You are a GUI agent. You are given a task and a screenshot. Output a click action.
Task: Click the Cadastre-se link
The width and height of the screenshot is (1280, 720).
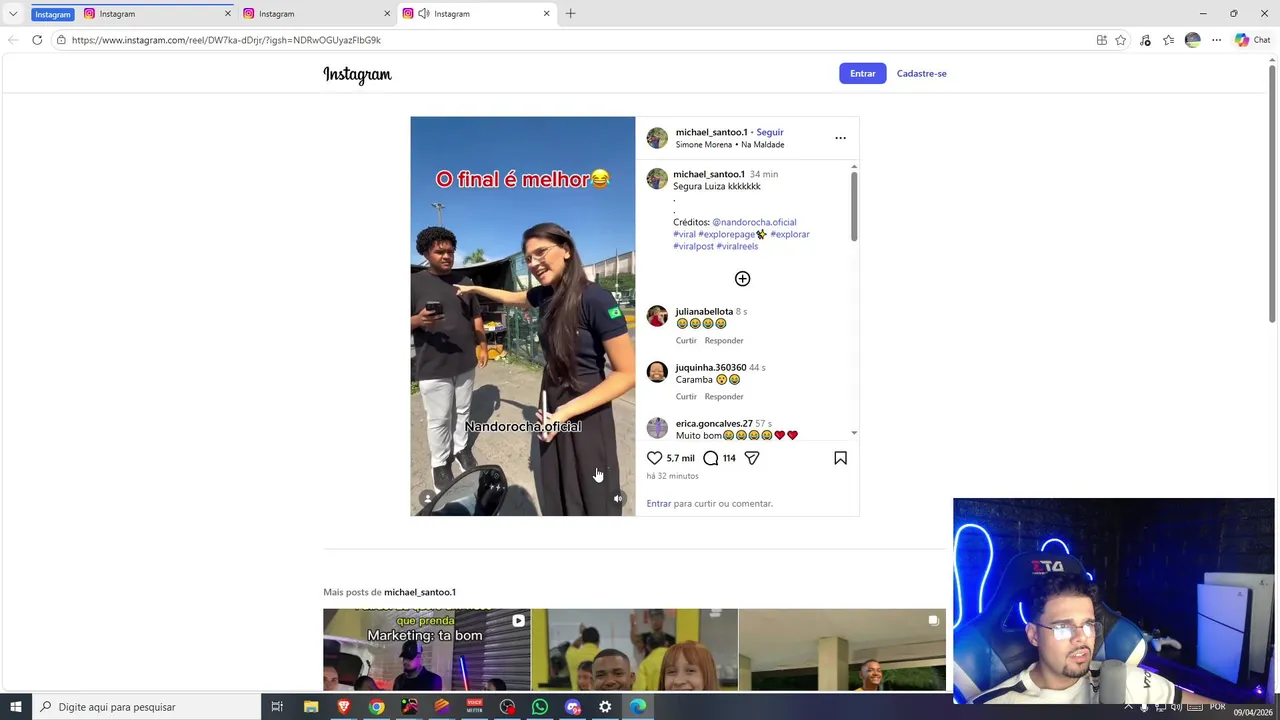point(921,73)
